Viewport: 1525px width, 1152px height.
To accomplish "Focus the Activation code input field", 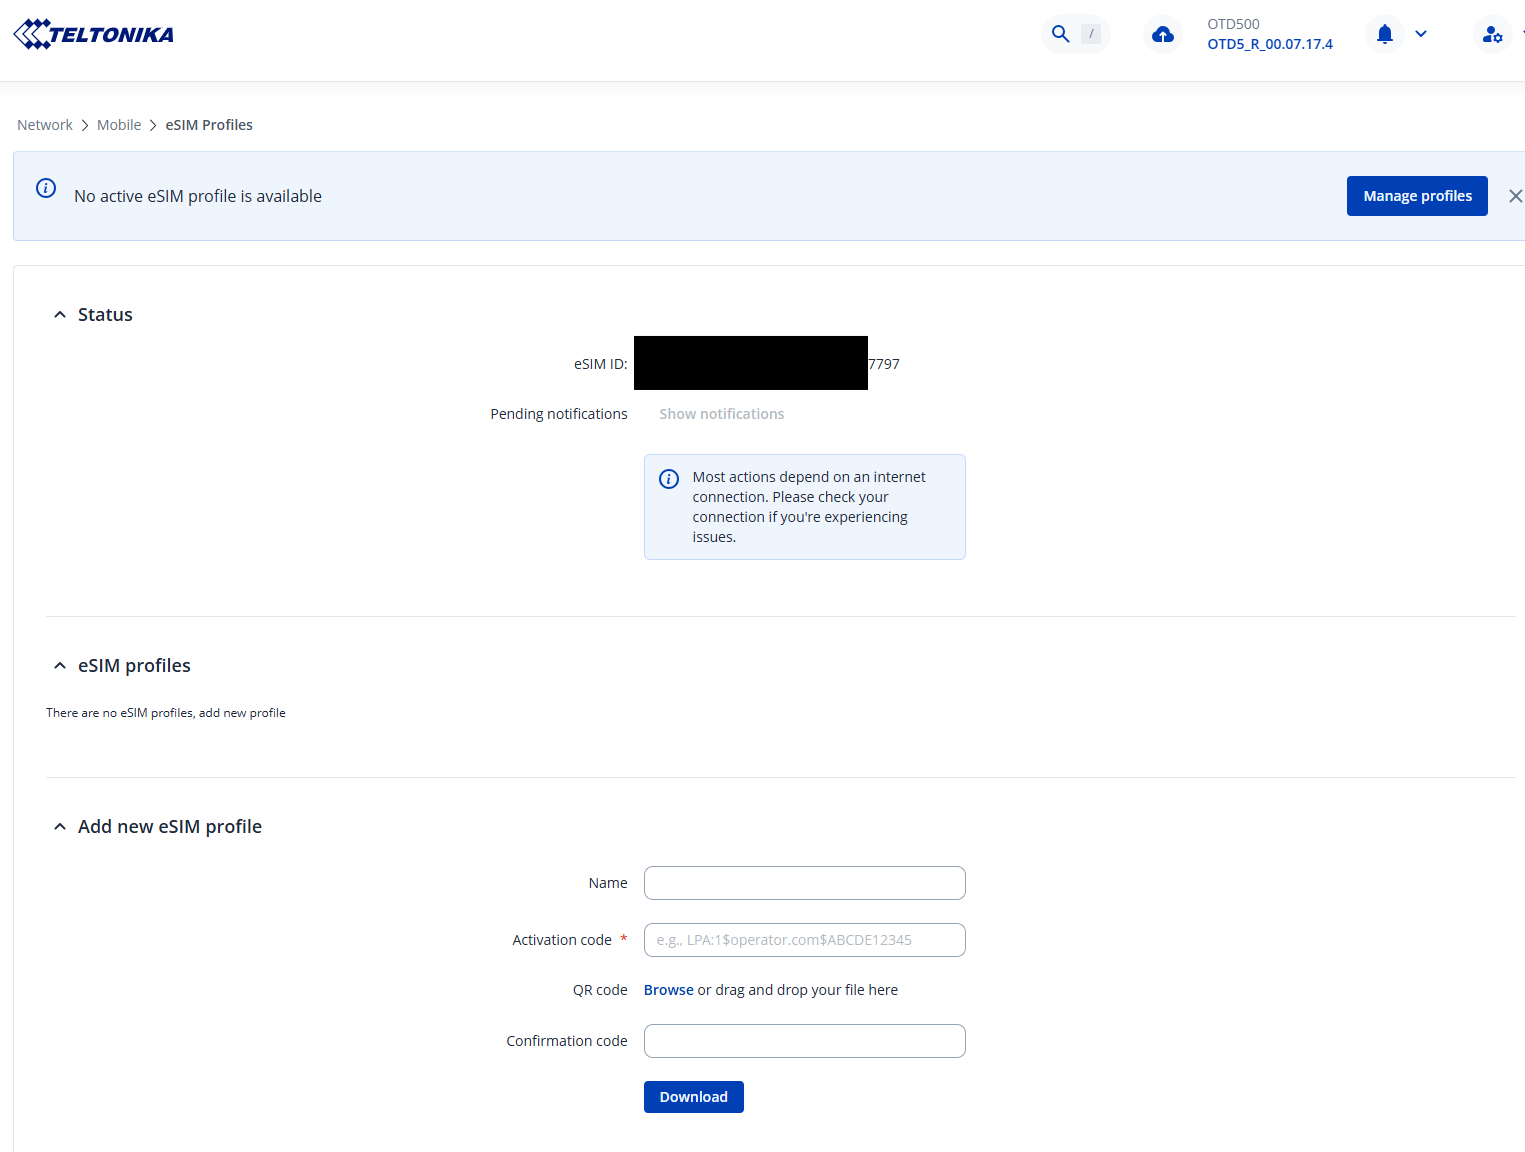I will 804,940.
